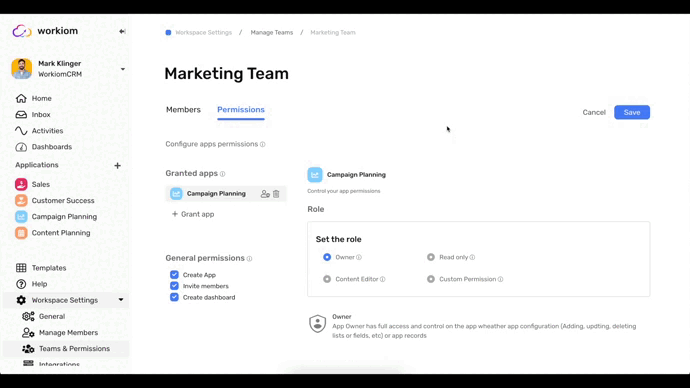Open the Dashboards icon in sidebar

click(x=21, y=147)
